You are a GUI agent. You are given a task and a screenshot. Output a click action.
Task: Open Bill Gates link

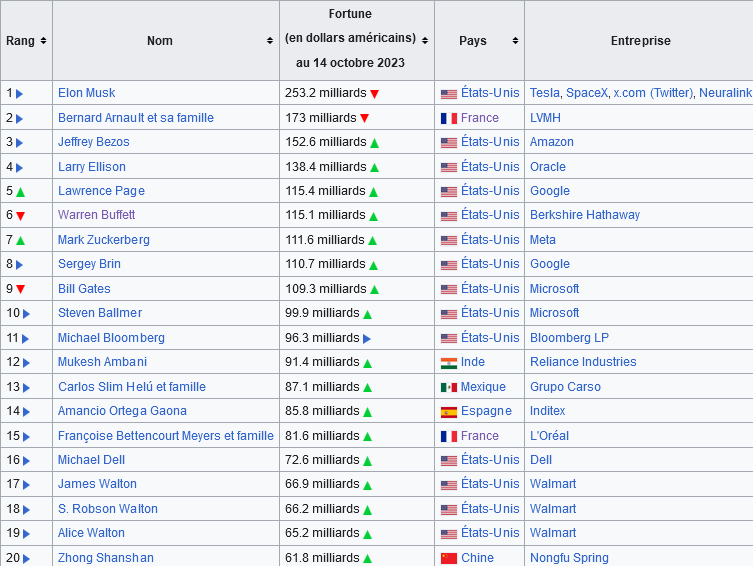tap(84, 289)
